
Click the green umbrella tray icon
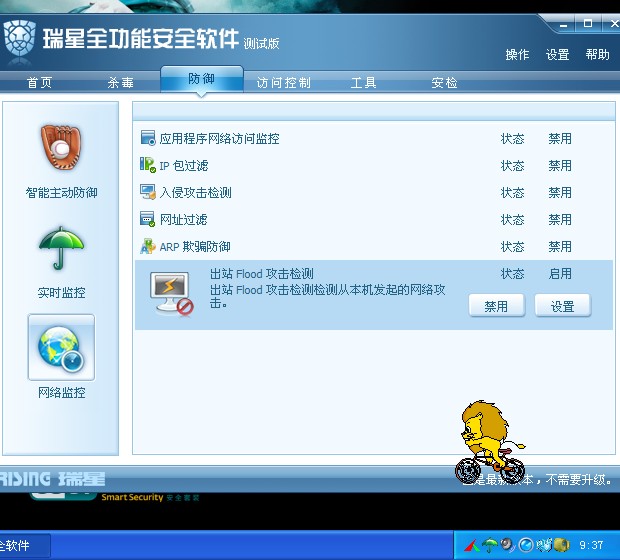(490, 545)
